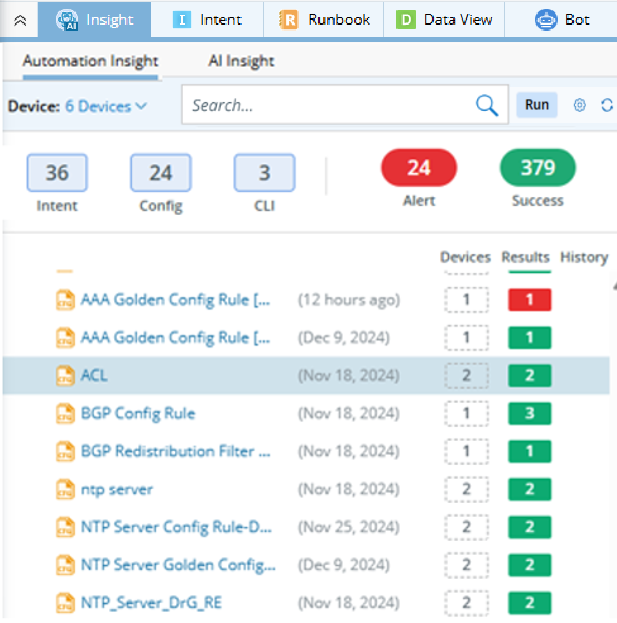The height and width of the screenshot is (623, 617).
Task: Select the AI Insight subtab
Action: coord(241,61)
